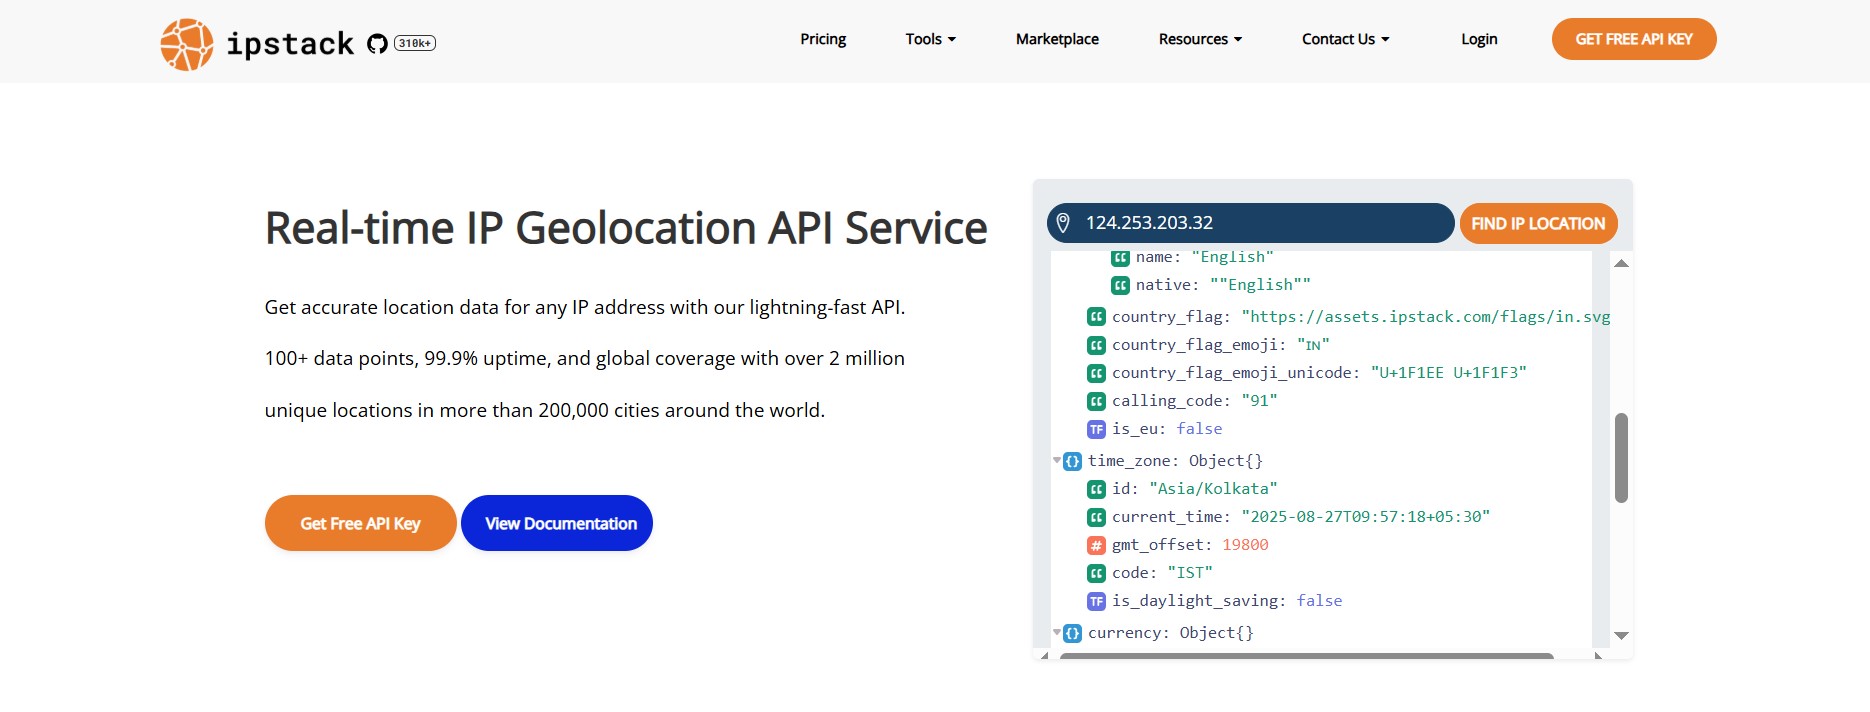Click the object braces icon beside time_zone
Image resolution: width=1870 pixels, height=712 pixels.
tap(1072, 461)
